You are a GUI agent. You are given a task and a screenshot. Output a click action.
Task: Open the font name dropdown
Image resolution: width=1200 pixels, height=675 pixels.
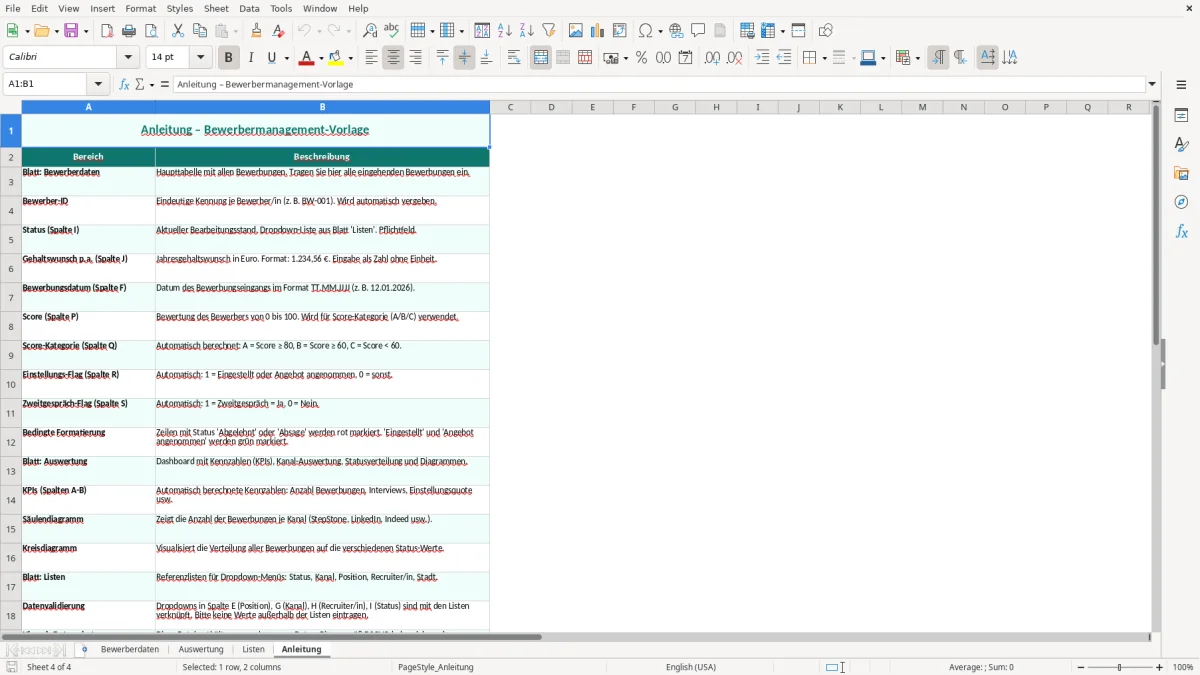[x=127, y=58]
